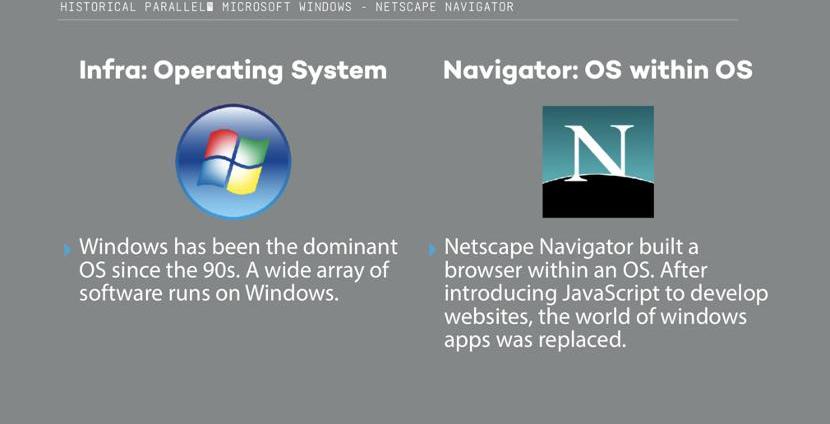Click the line 'browser within an OS. After'
The width and height of the screenshot is (830, 424).
[x=575, y=270]
